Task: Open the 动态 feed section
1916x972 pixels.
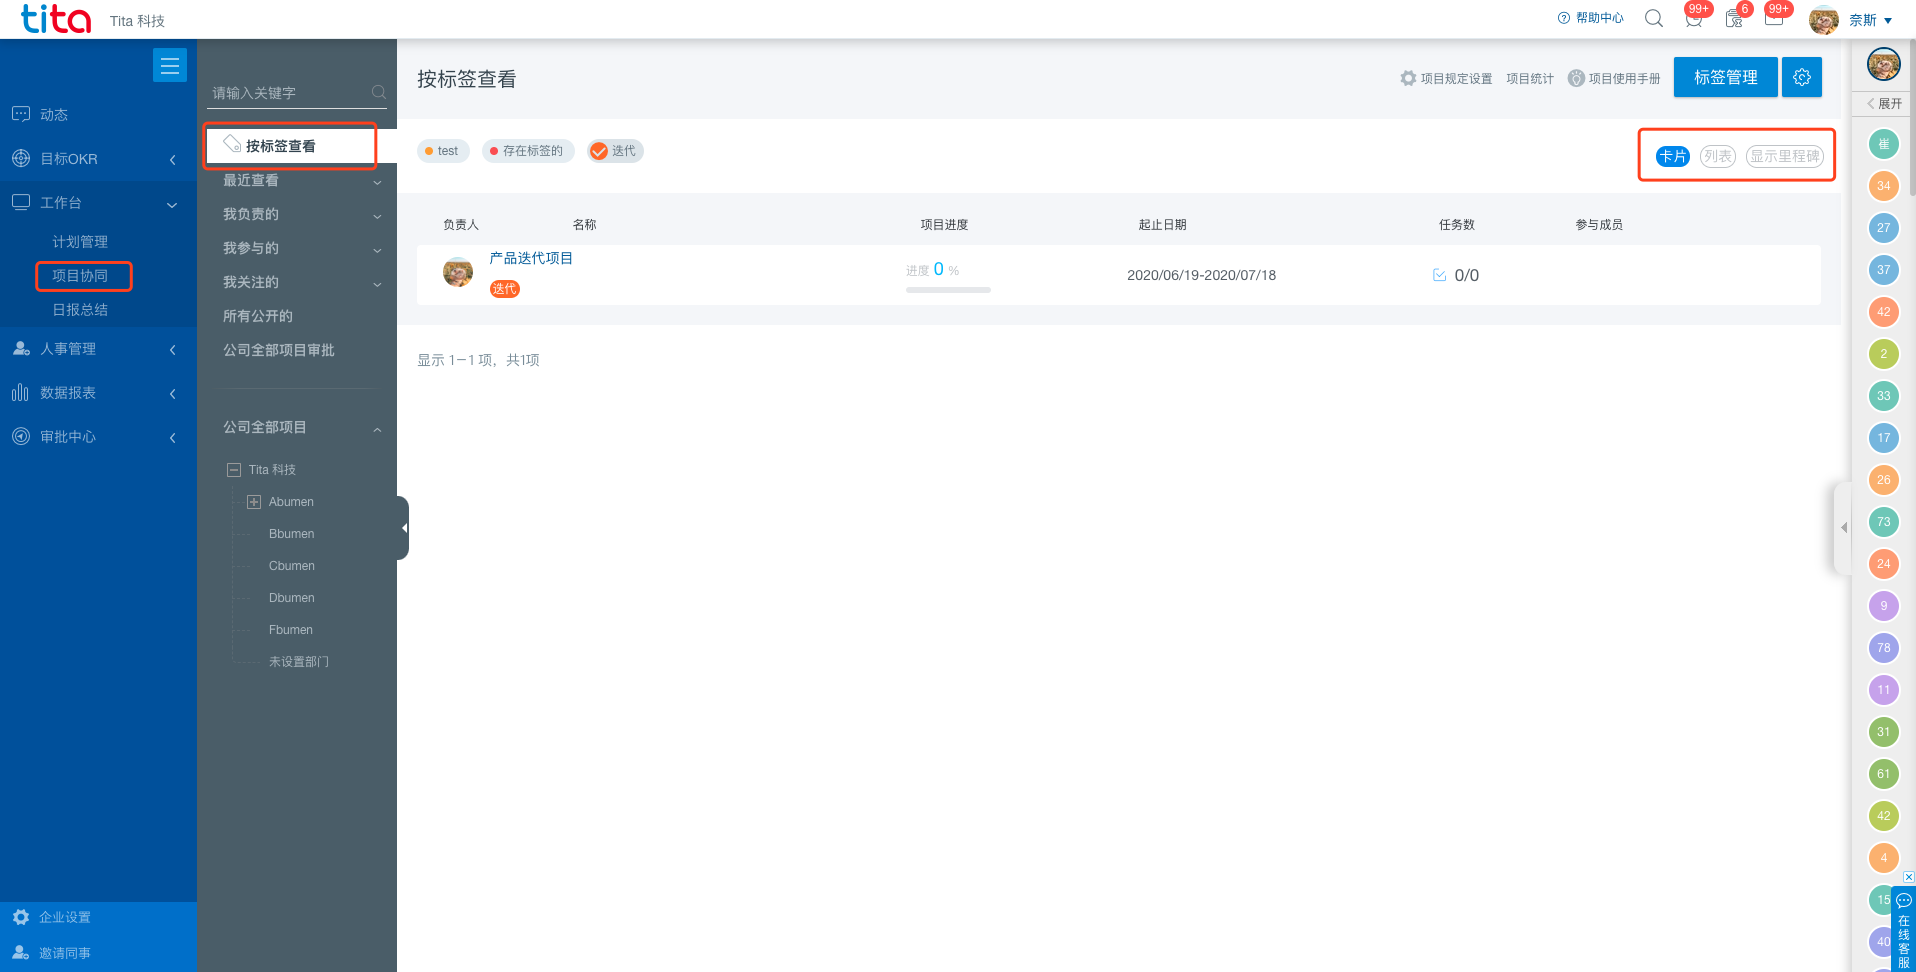Action: pyautogui.click(x=54, y=115)
